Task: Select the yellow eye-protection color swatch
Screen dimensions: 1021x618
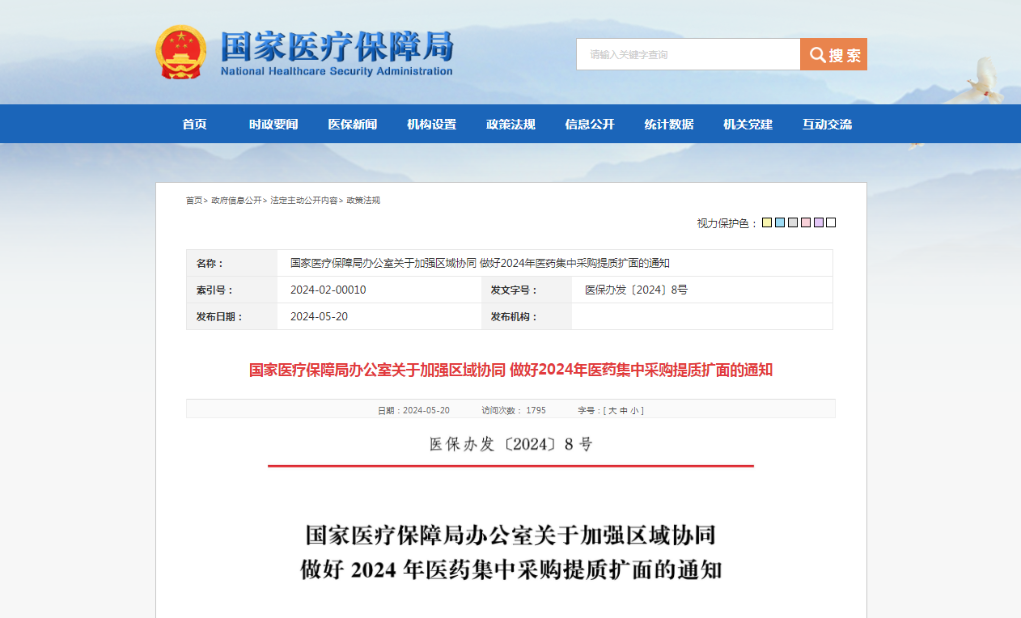Action: 767,223
